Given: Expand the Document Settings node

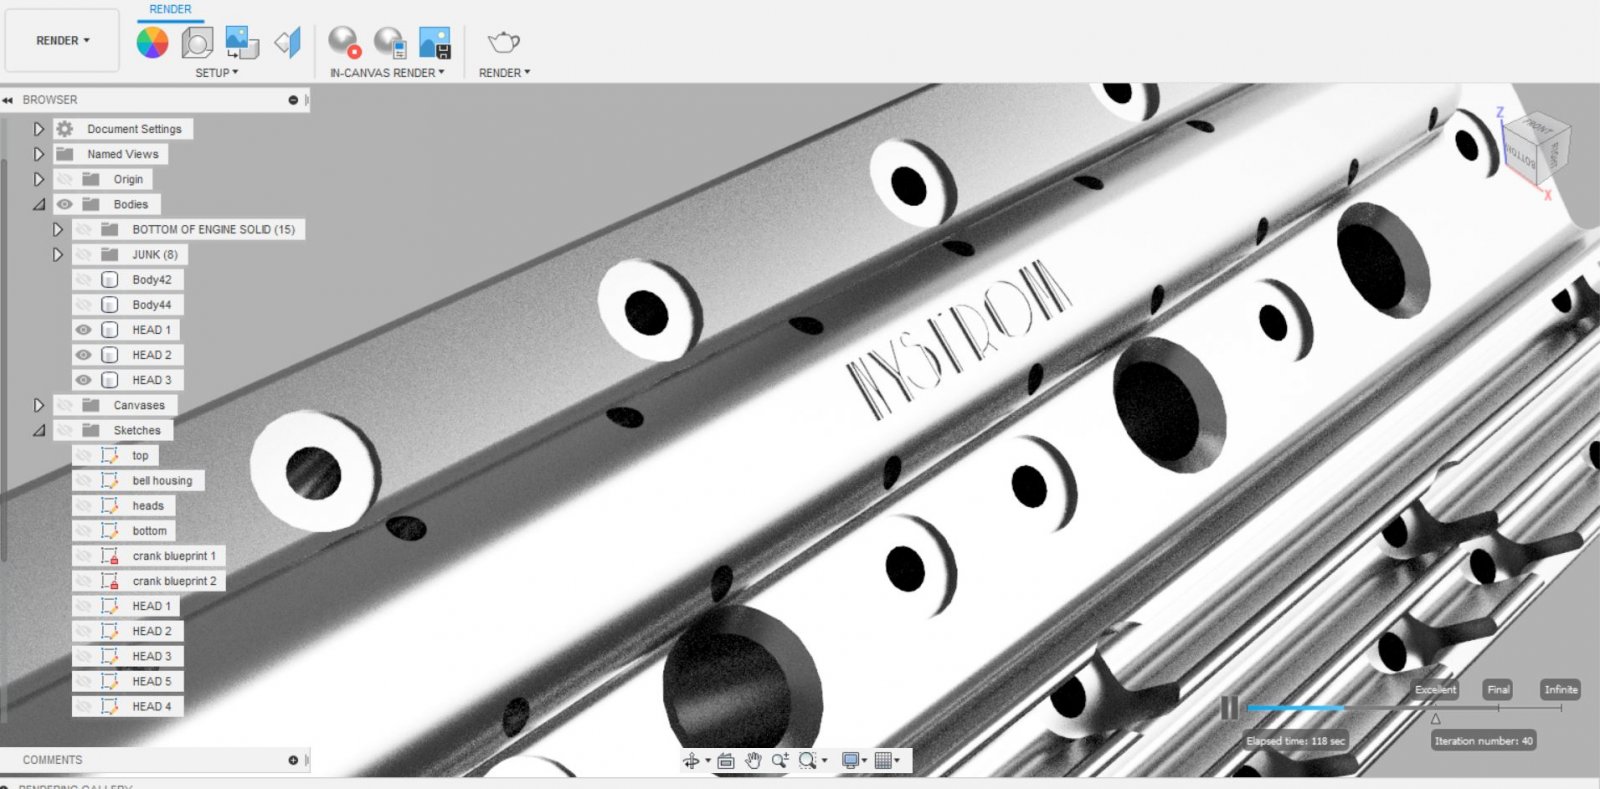Looking at the screenshot, I should [x=38, y=129].
